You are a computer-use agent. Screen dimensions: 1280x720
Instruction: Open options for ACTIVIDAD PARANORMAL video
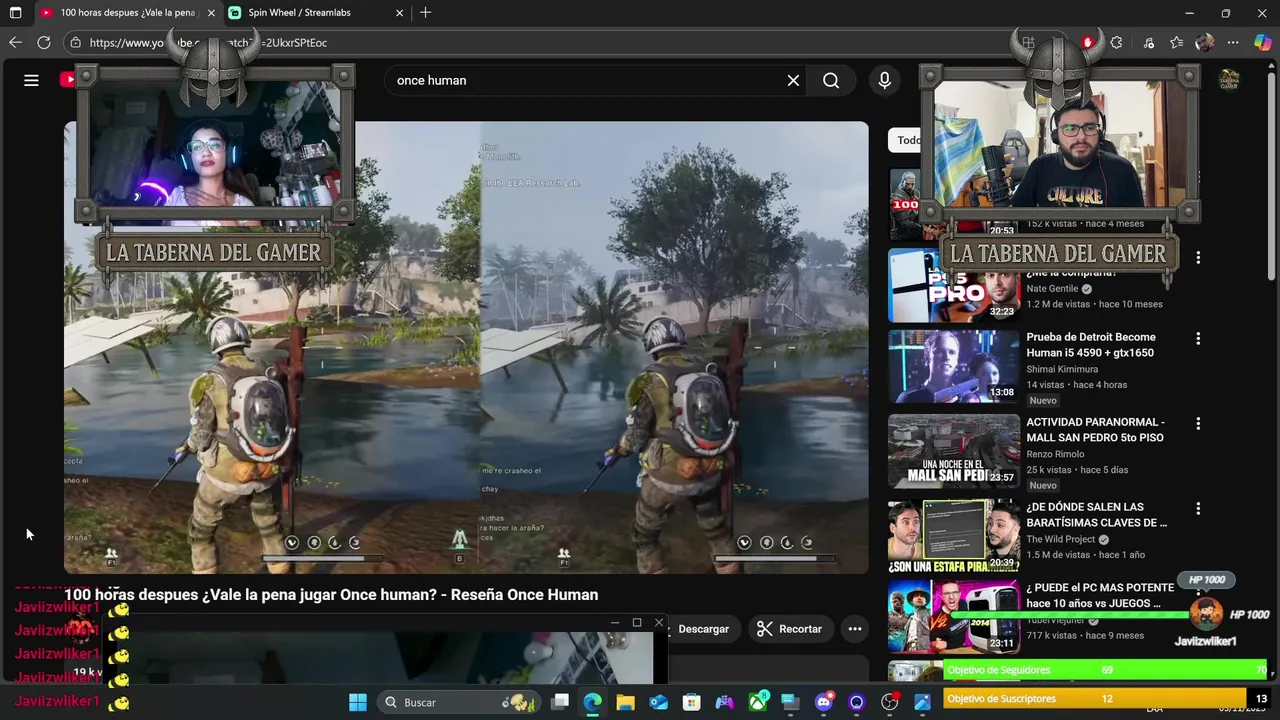point(1198,424)
